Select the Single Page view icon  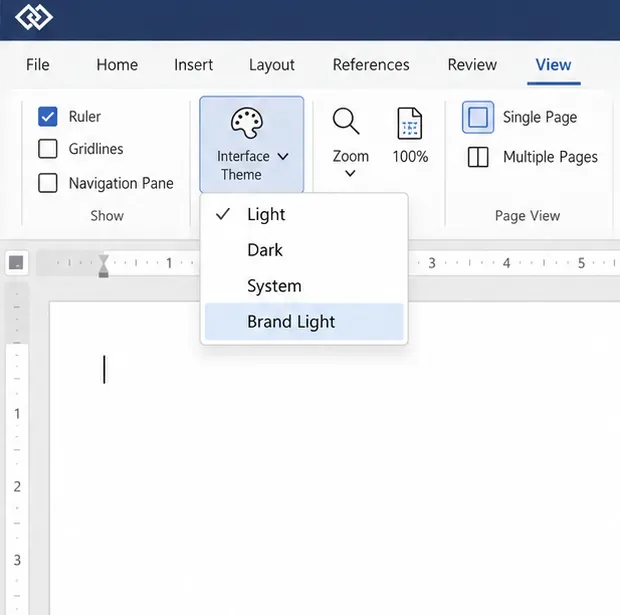pos(478,117)
